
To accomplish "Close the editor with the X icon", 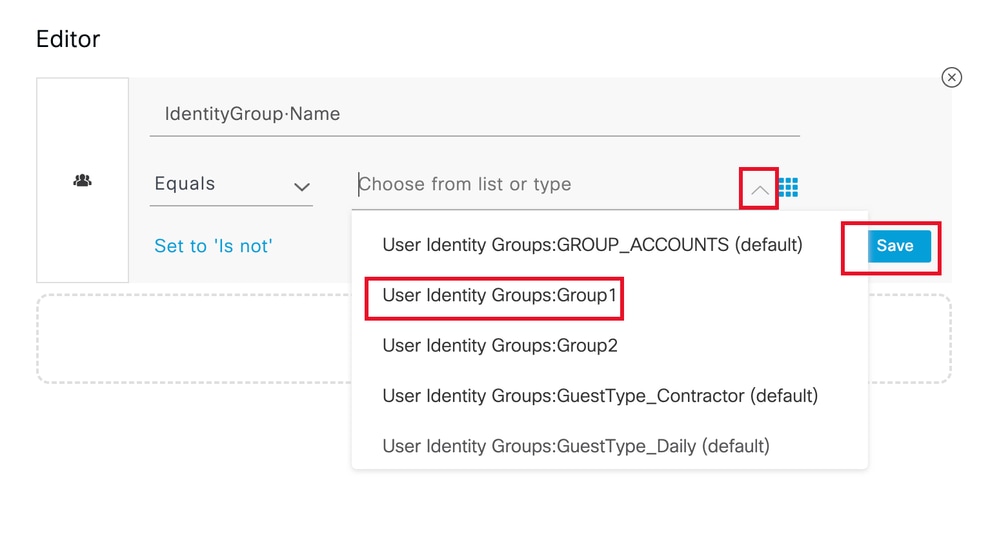I will click(x=951, y=77).
